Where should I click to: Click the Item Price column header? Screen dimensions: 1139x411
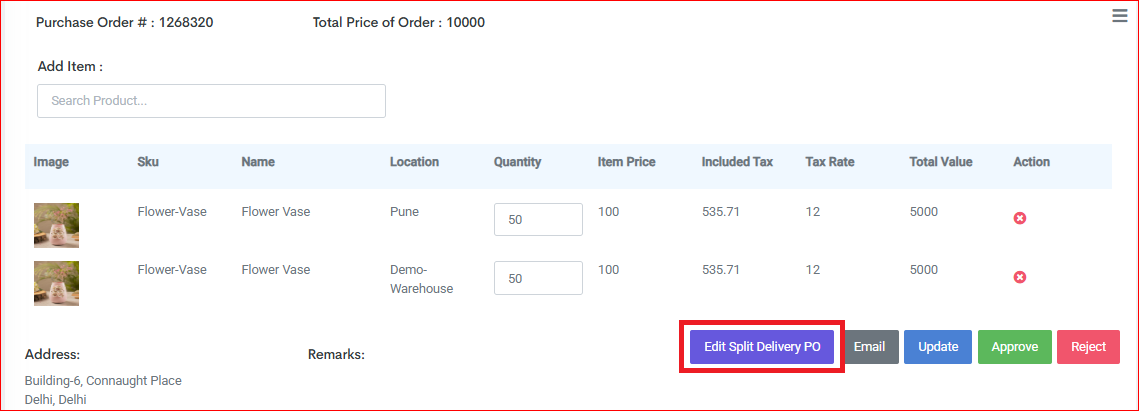(x=627, y=162)
